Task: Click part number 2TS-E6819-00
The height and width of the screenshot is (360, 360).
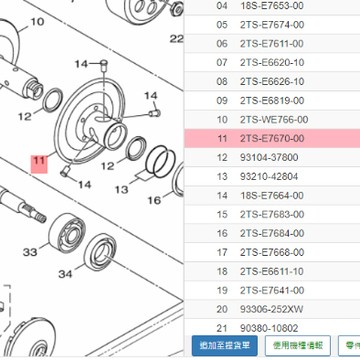Action: [x=272, y=101]
